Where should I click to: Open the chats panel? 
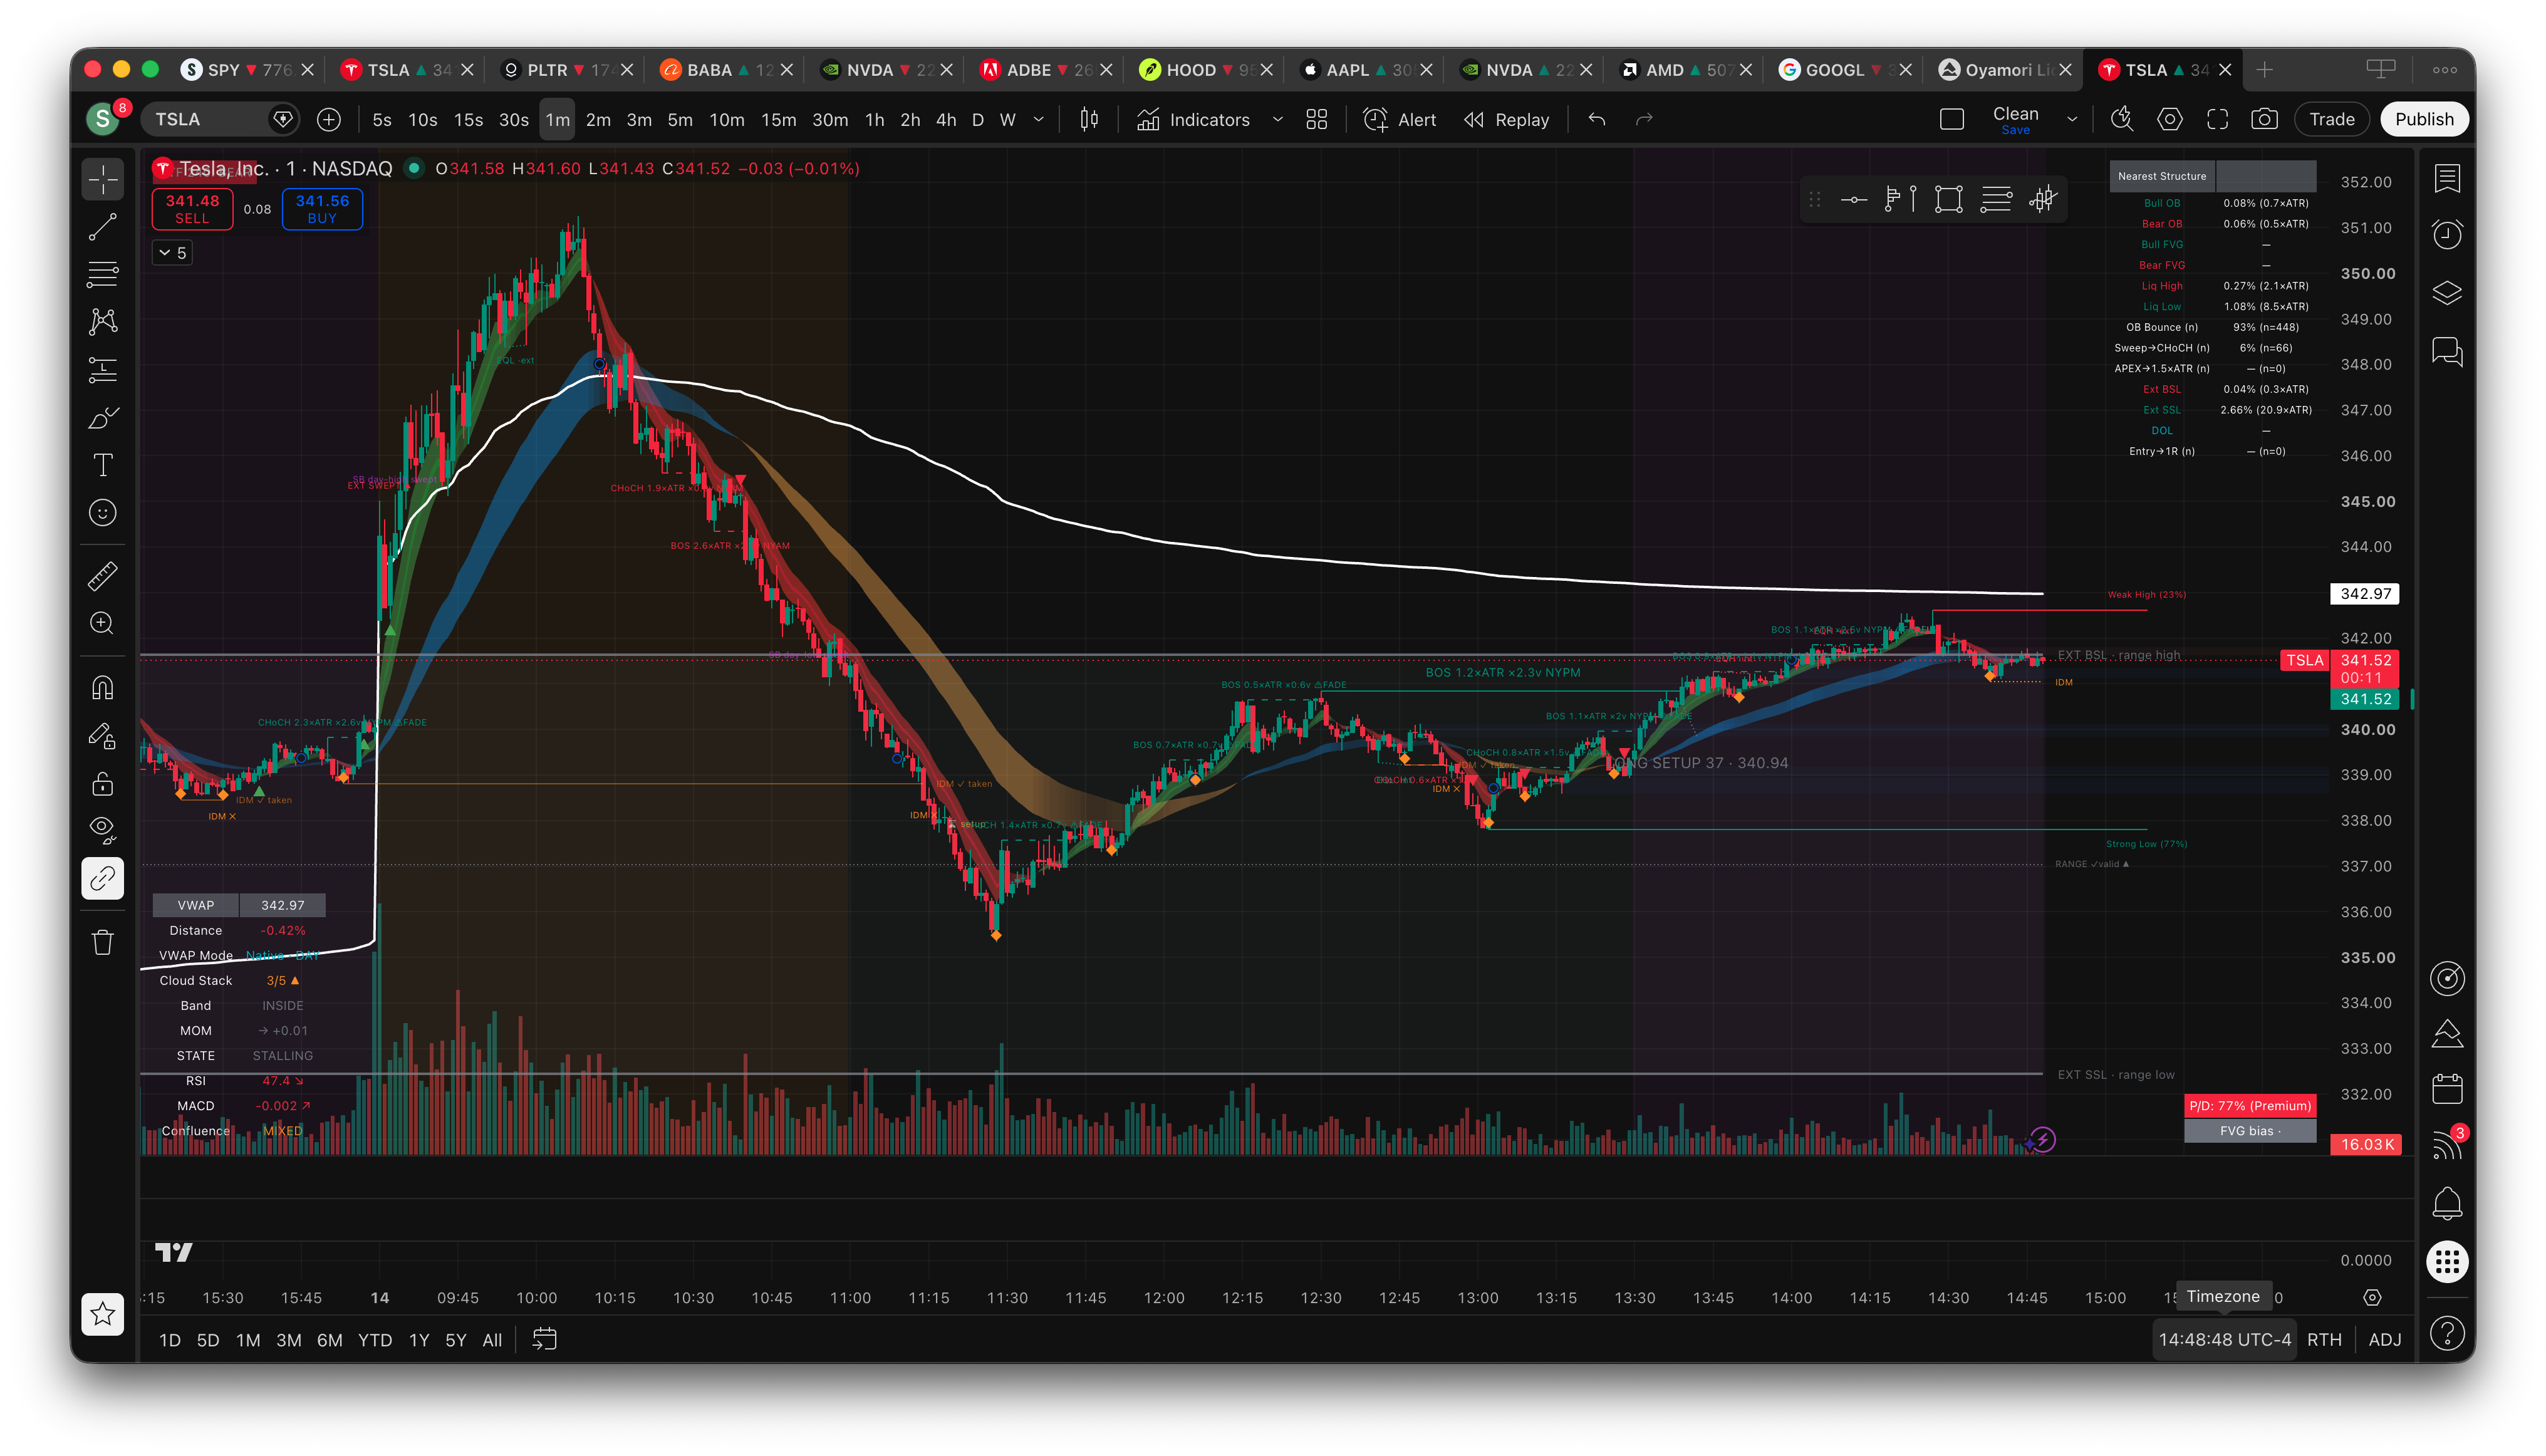pyautogui.click(x=2447, y=351)
